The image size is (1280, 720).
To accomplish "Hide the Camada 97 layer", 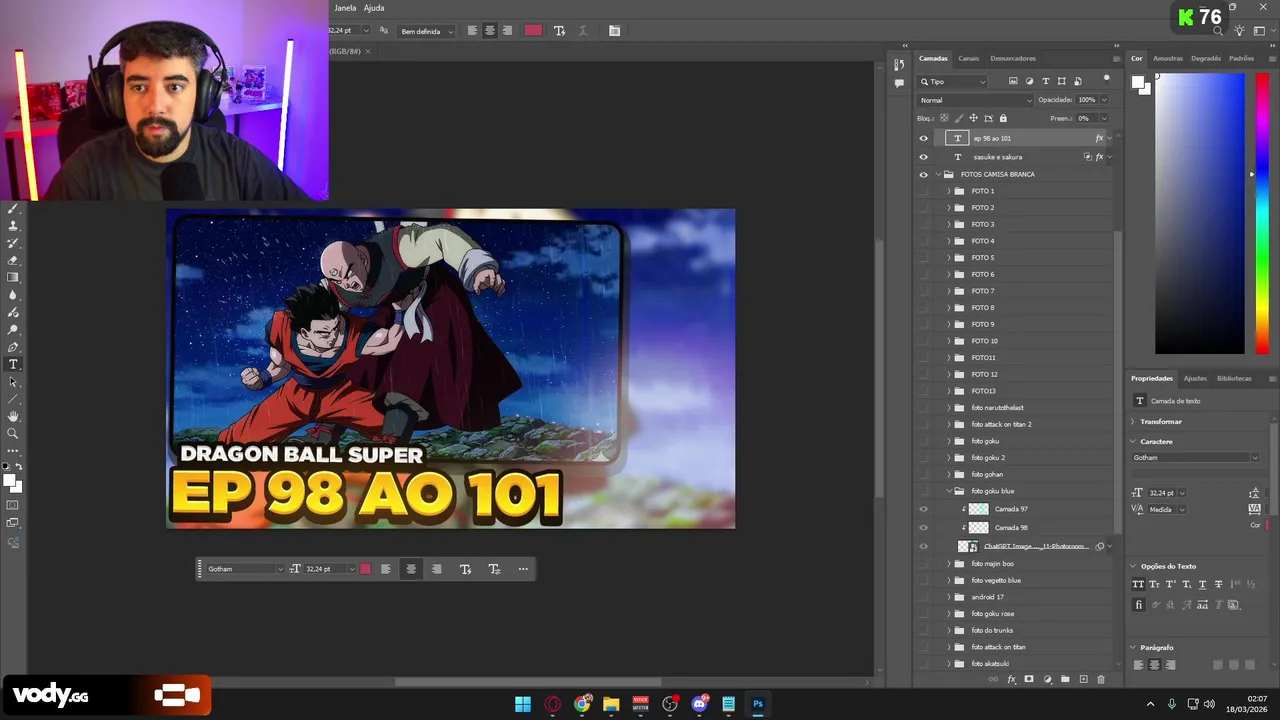I will coord(923,509).
